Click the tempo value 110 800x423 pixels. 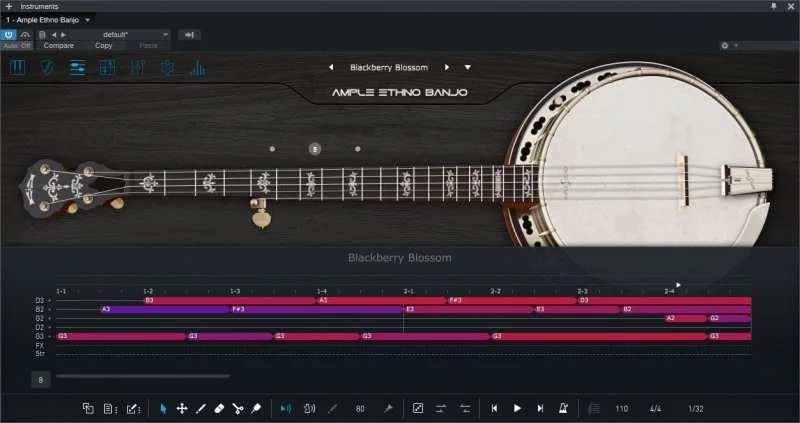click(621, 408)
